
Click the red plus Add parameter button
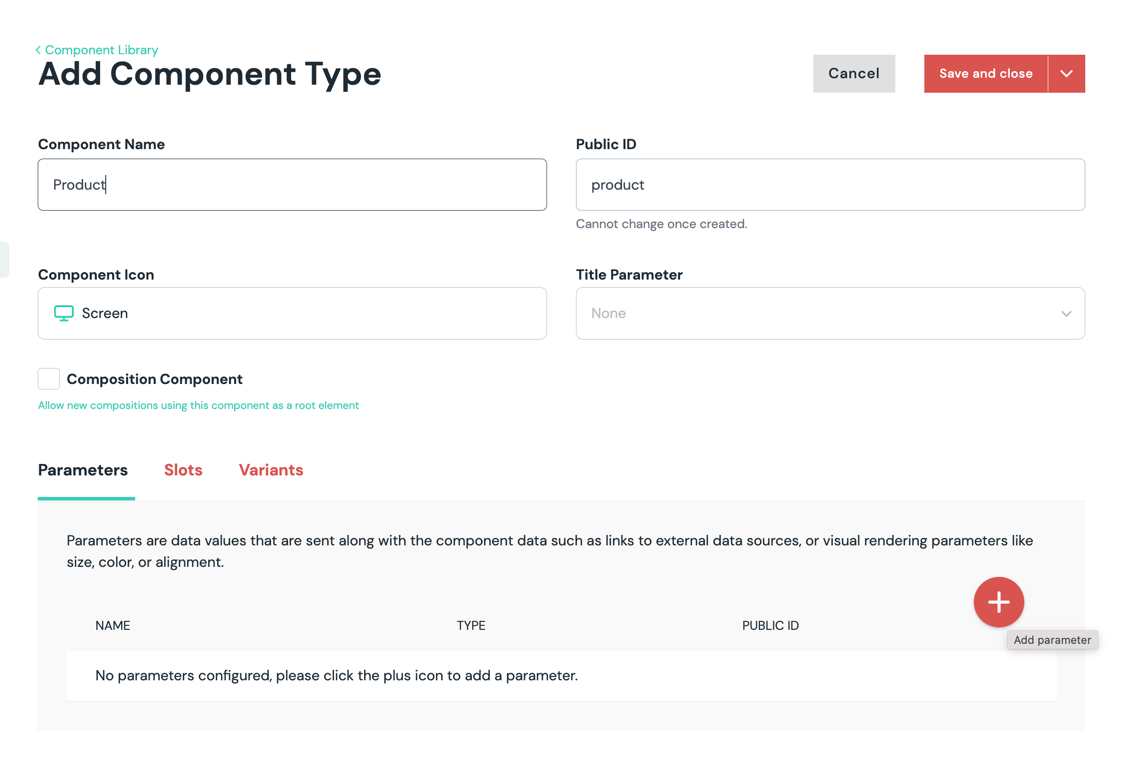[x=998, y=602]
